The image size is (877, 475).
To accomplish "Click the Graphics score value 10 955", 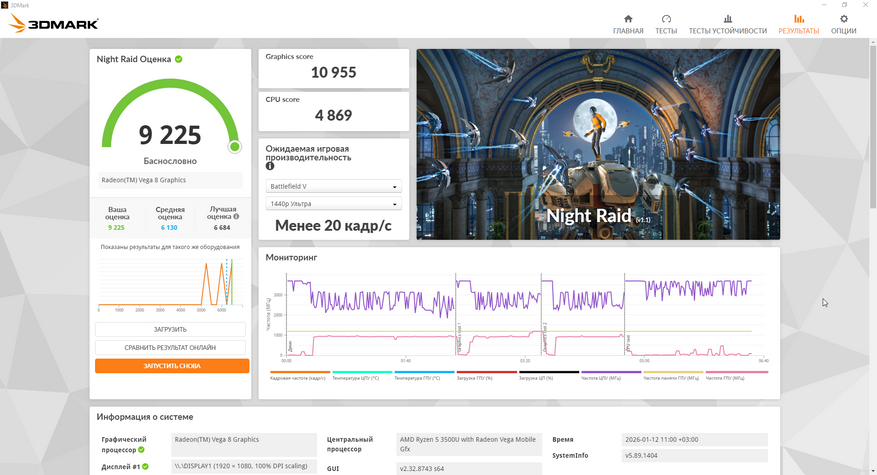I will 333,72.
